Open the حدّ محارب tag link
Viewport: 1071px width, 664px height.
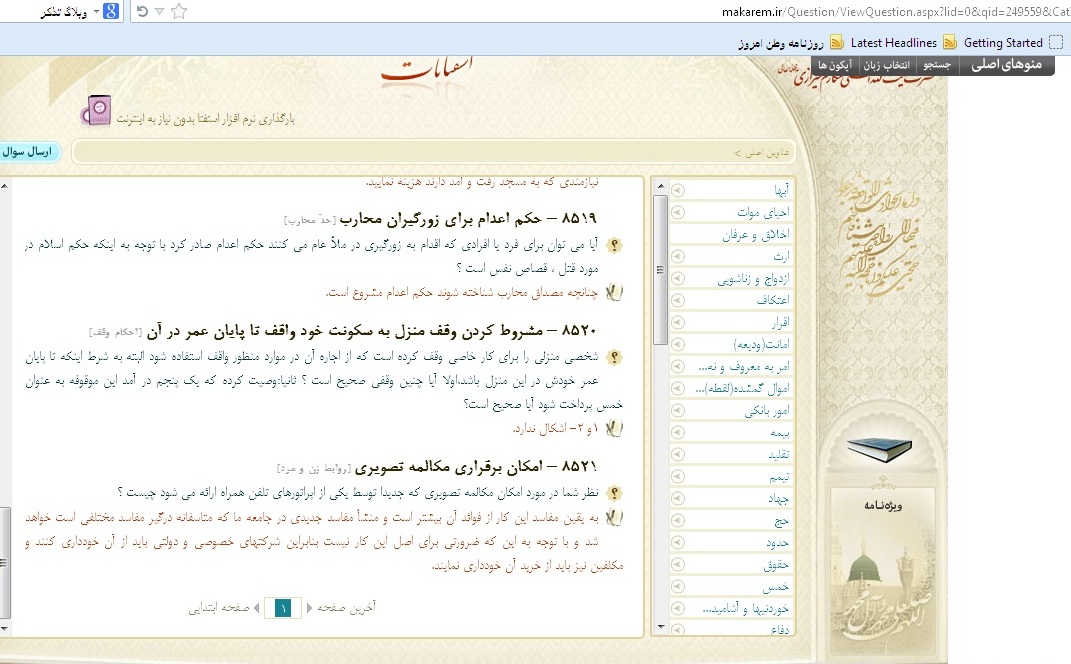tap(310, 220)
